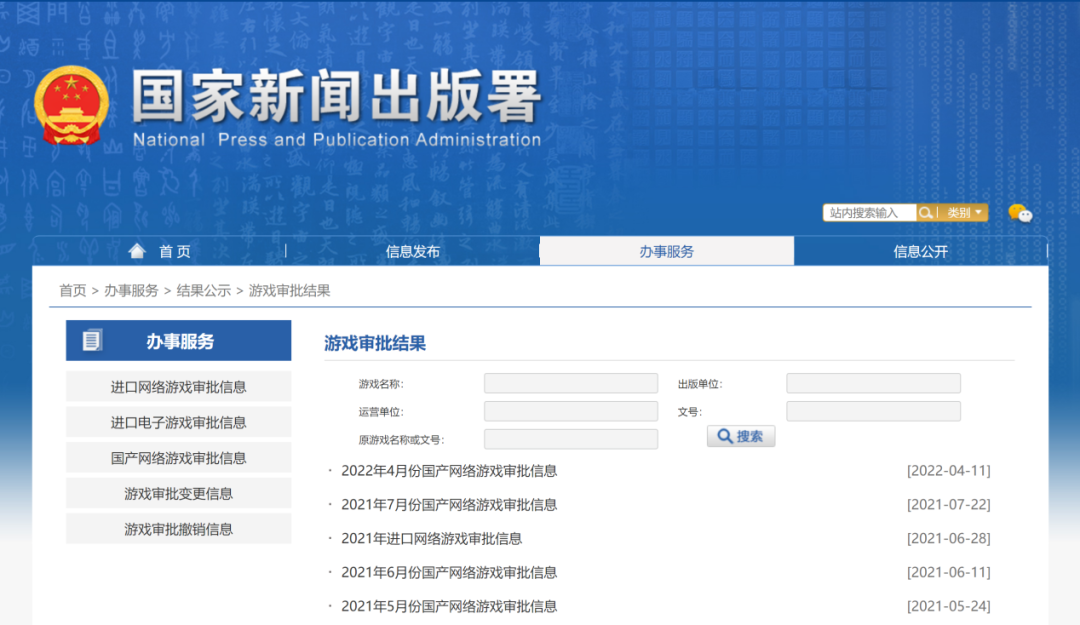Click the house icon beside 首页

coord(137,251)
